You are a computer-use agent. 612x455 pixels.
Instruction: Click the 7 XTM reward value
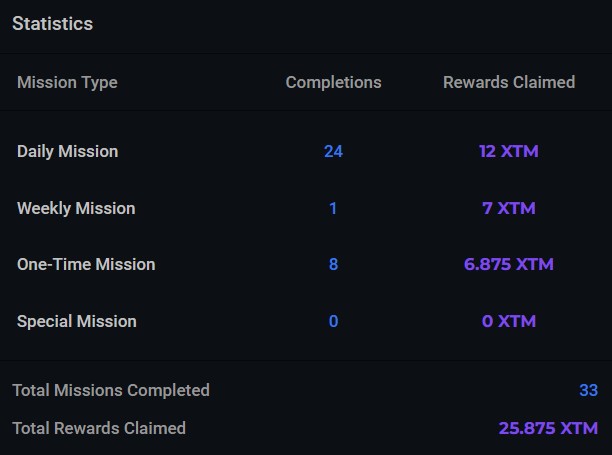(x=509, y=208)
